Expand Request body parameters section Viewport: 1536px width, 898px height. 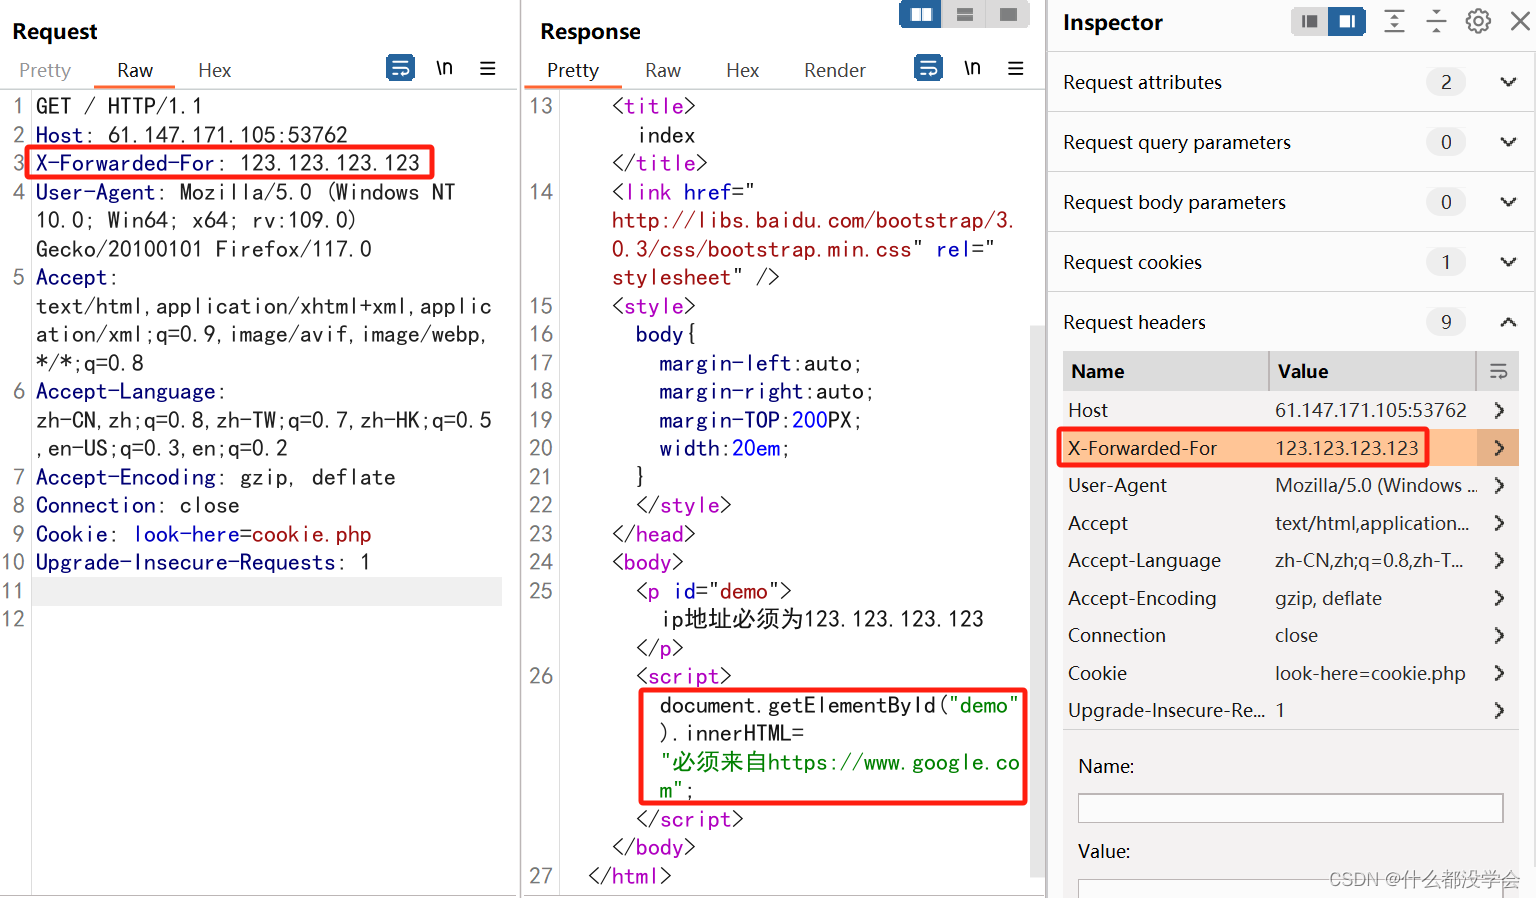point(1508,202)
